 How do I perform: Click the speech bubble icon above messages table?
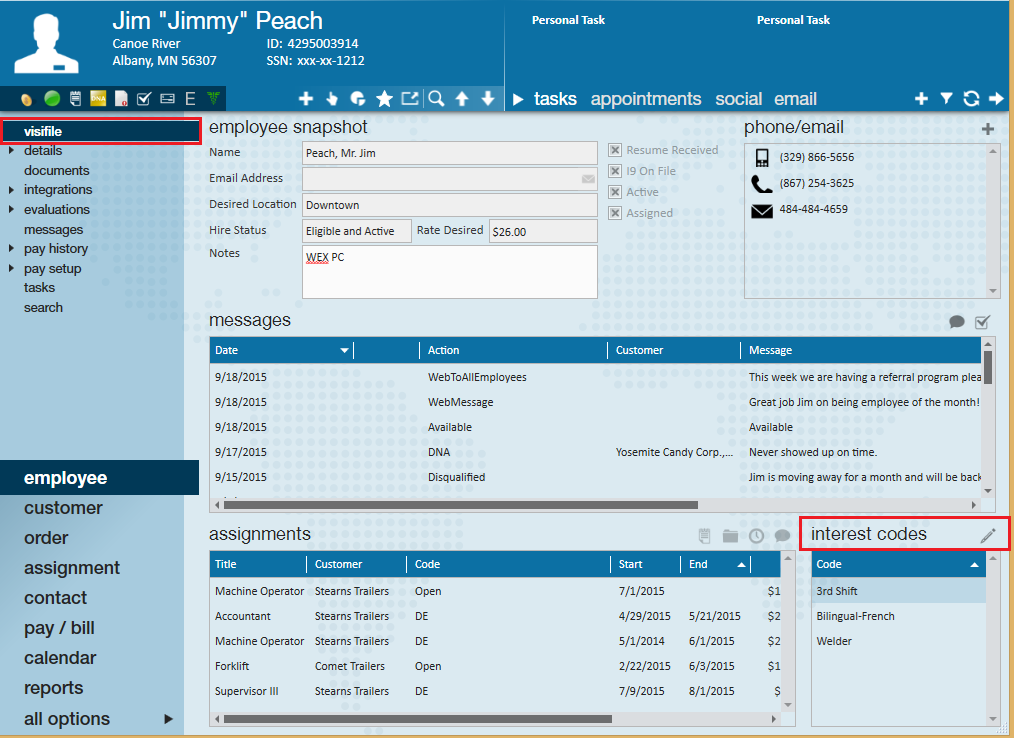pos(957,322)
